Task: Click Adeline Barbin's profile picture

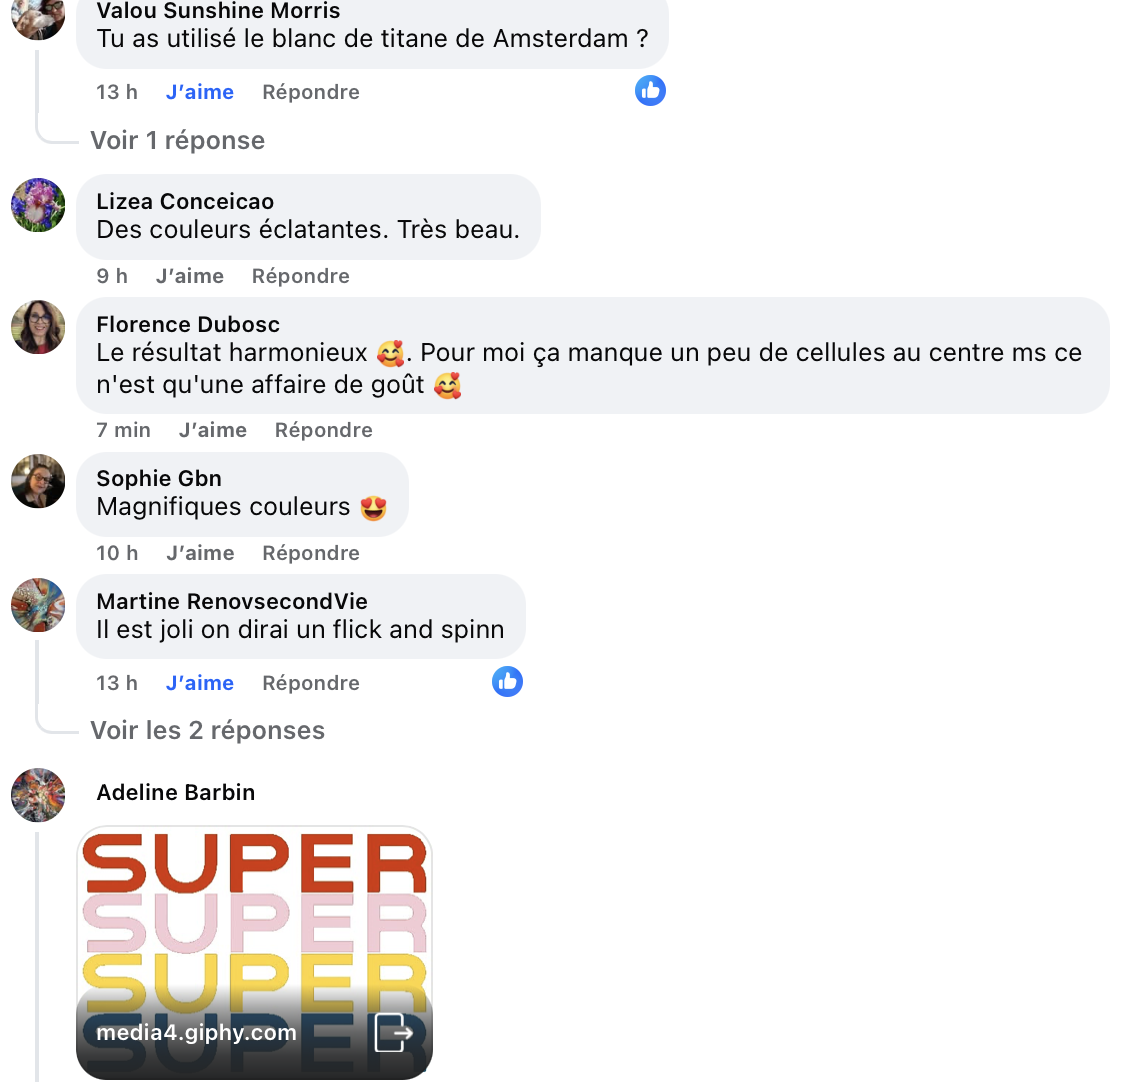Action: [x=38, y=795]
